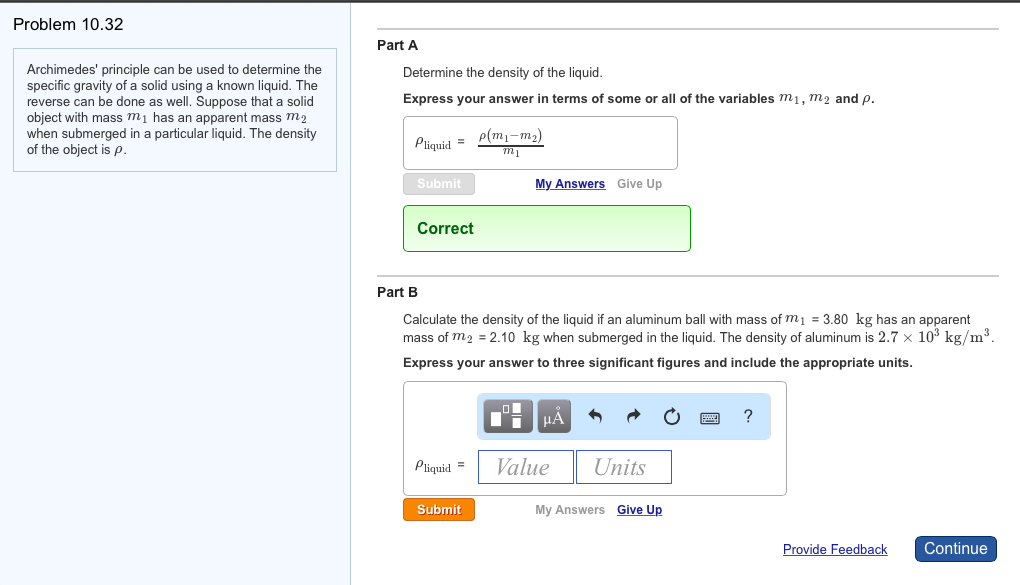Click the disabled Submit button in Part A
Viewport: 1020px width, 585px height.
pos(438,183)
